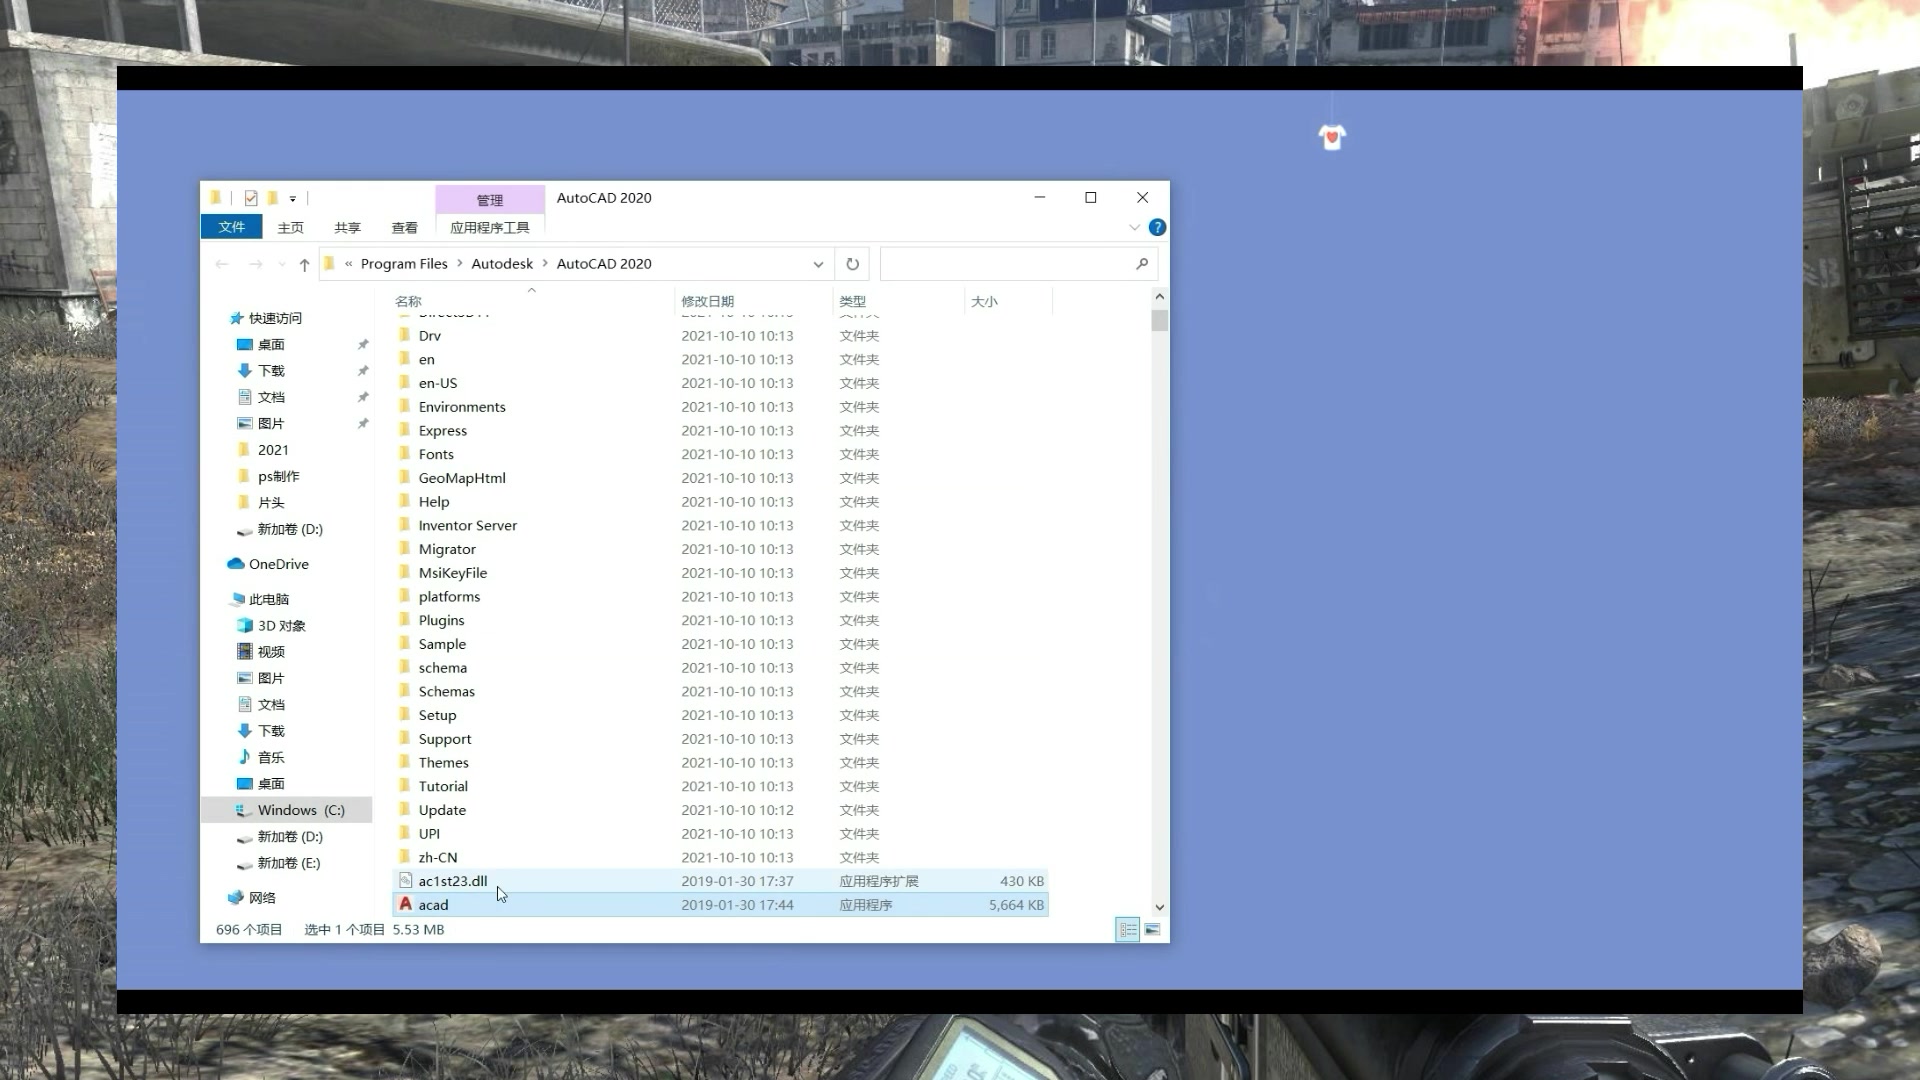Expand the address bar history dropdown
Viewport: 1920px width, 1080px height.
click(x=818, y=264)
